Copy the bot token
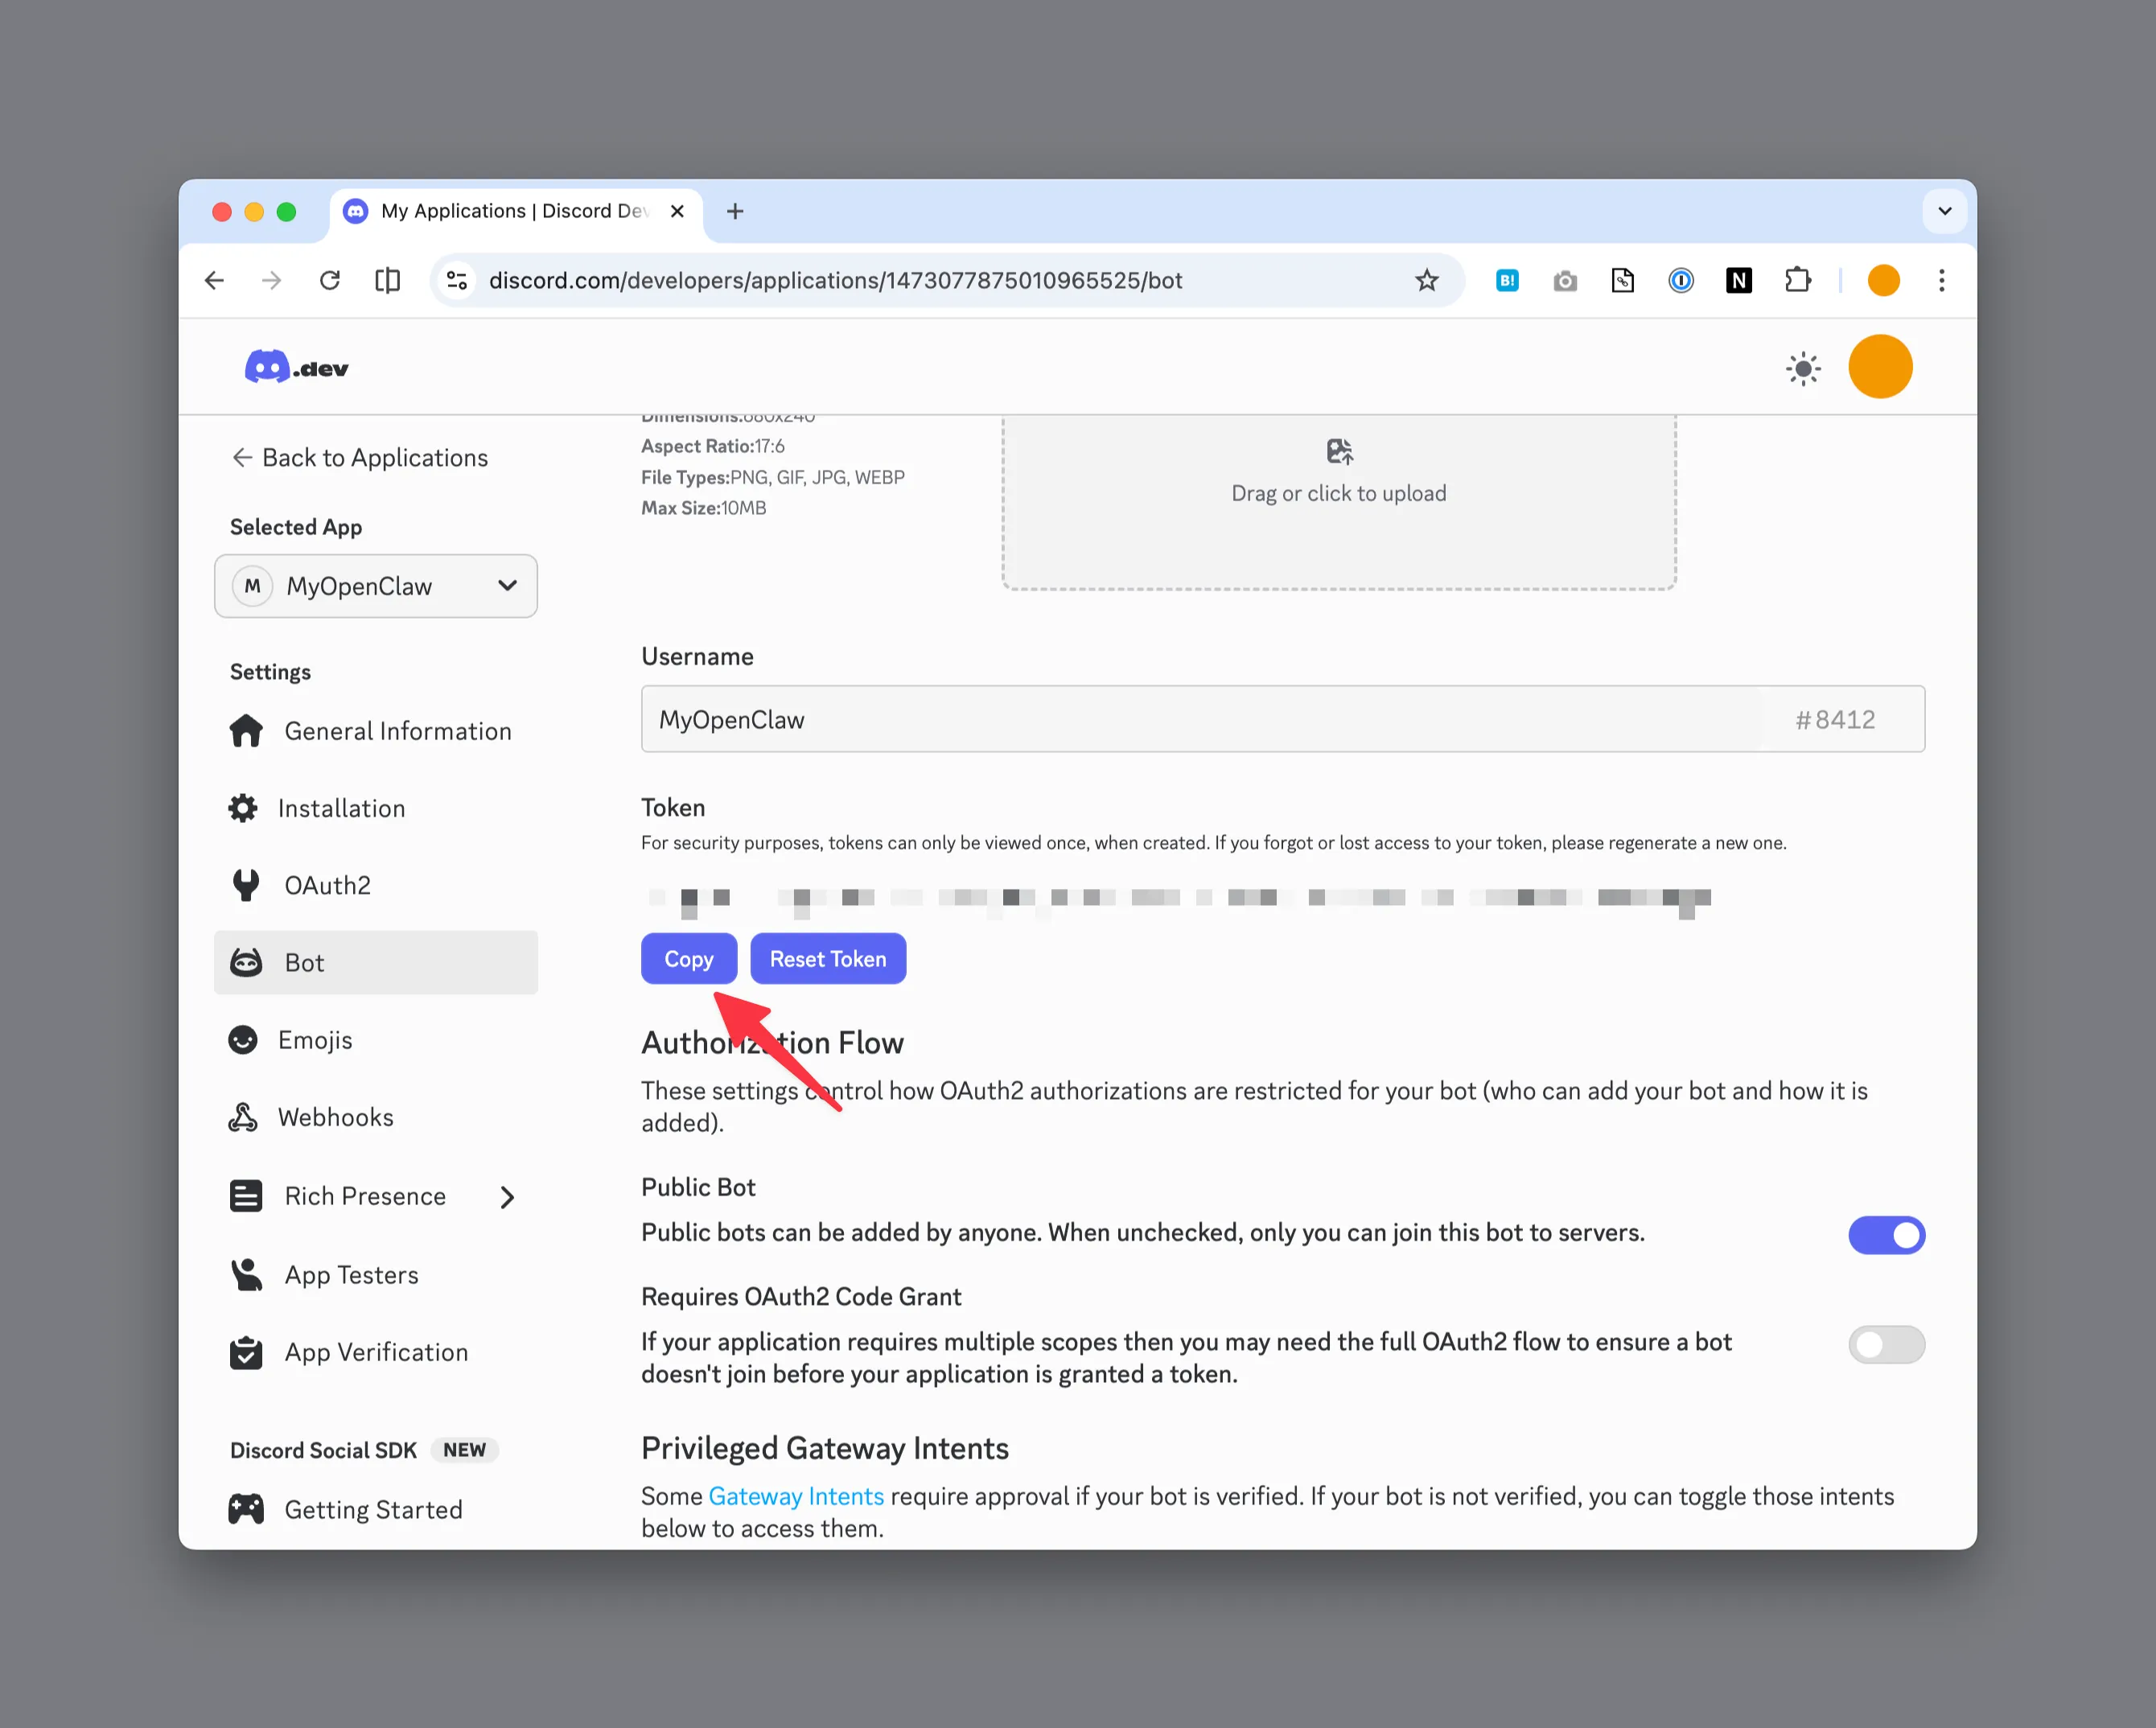The height and width of the screenshot is (1728, 2156). click(688, 959)
